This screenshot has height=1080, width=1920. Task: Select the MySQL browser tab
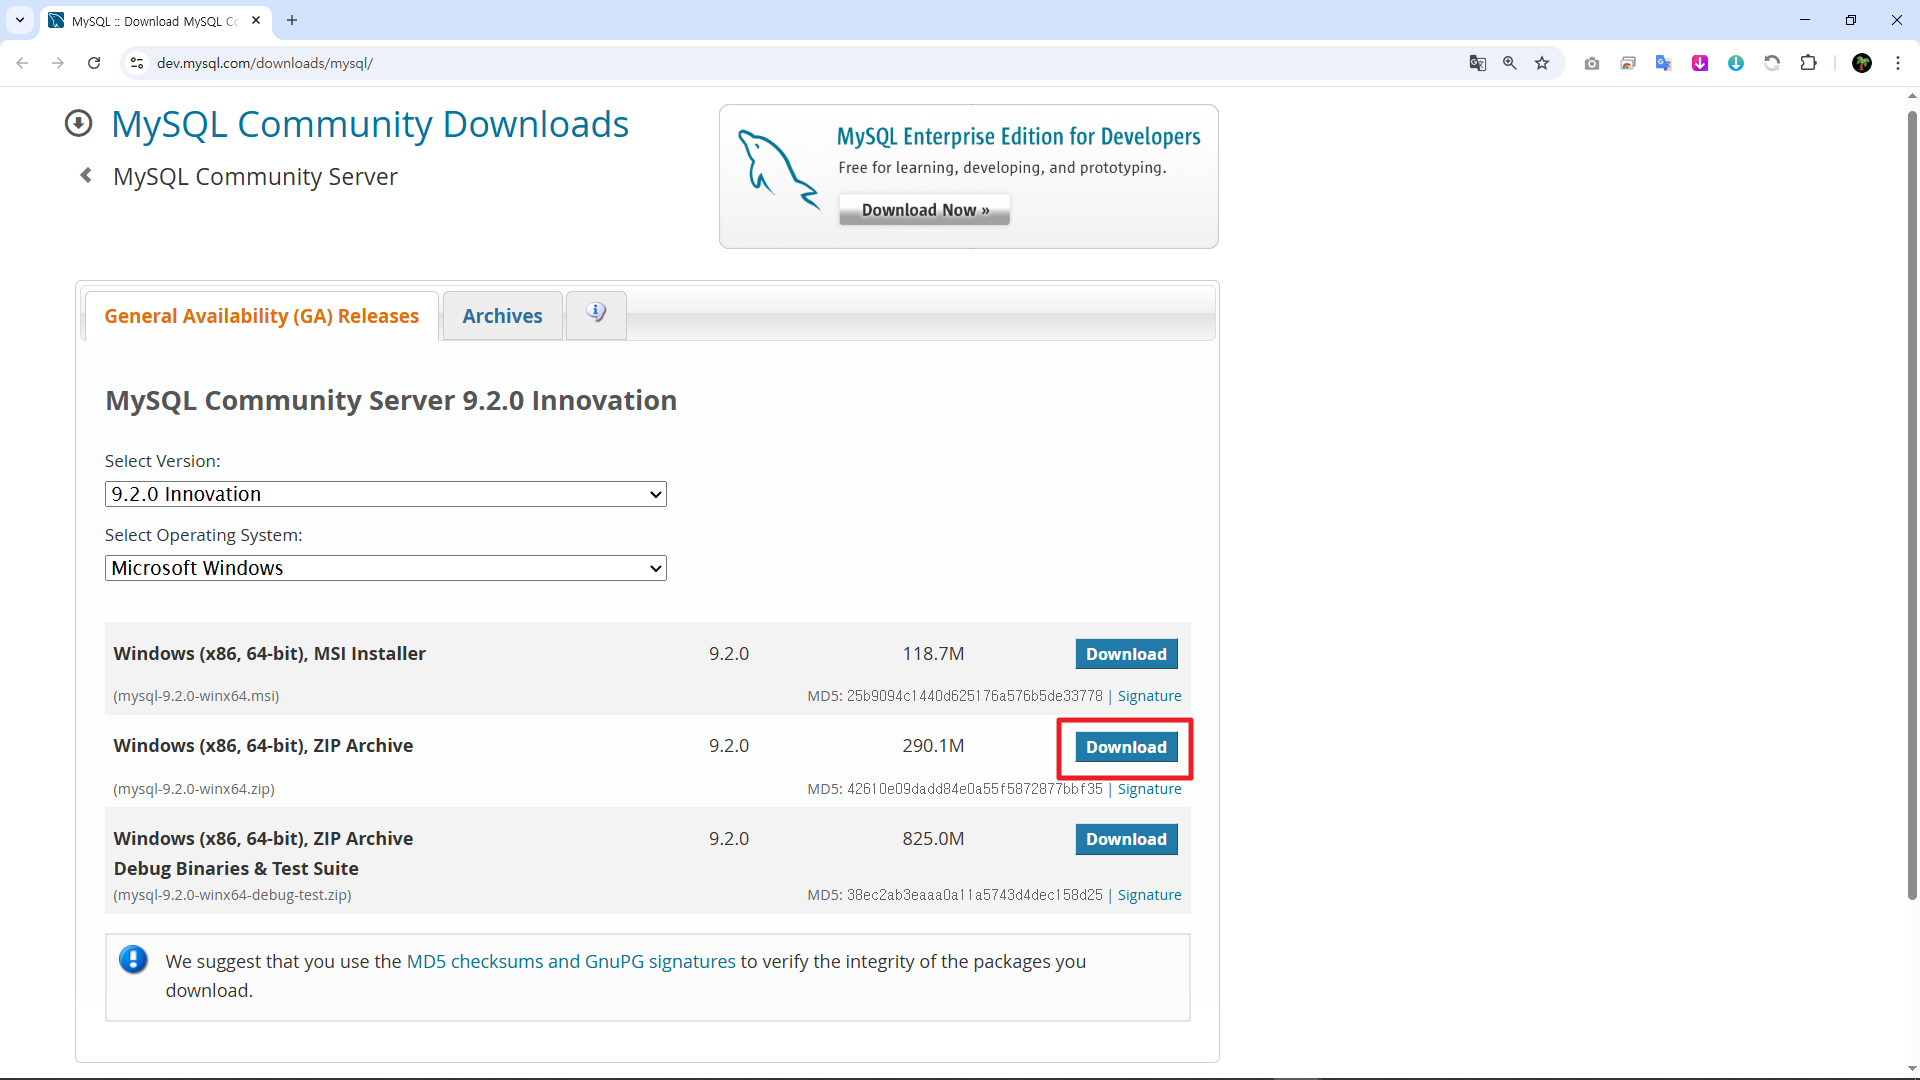[x=155, y=21]
